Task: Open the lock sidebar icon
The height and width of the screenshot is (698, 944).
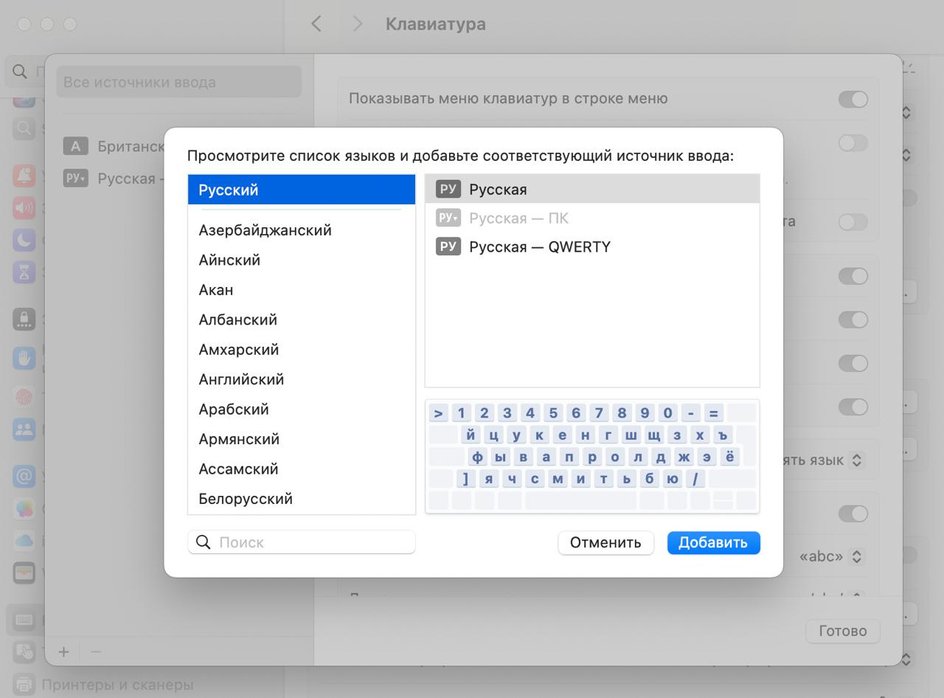Action: click(24, 319)
